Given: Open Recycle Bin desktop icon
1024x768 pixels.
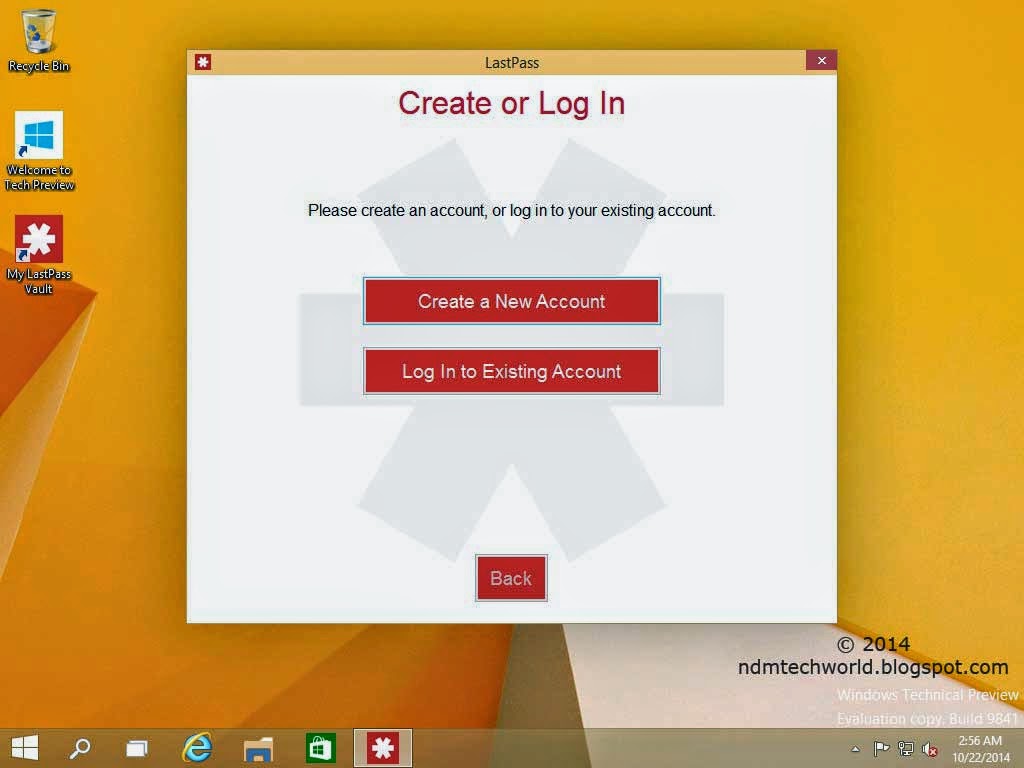Looking at the screenshot, I should point(39,40).
